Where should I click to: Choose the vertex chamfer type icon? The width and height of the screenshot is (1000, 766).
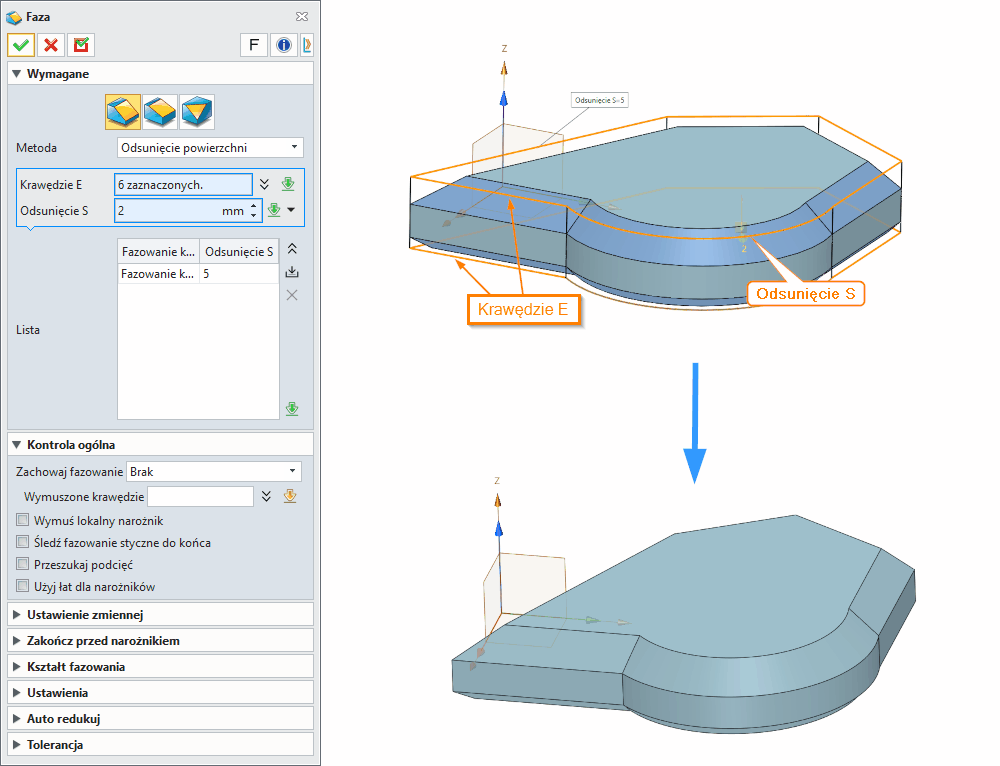pos(197,111)
